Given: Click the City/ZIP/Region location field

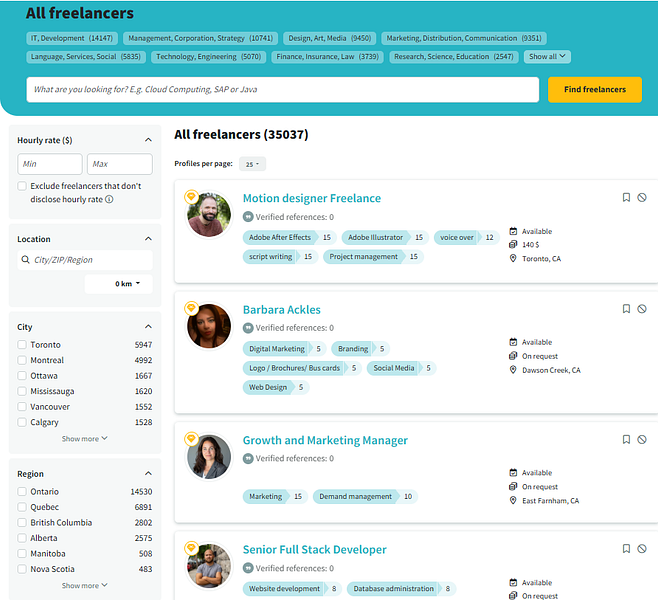Looking at the screenshot, I should point(85,260).
